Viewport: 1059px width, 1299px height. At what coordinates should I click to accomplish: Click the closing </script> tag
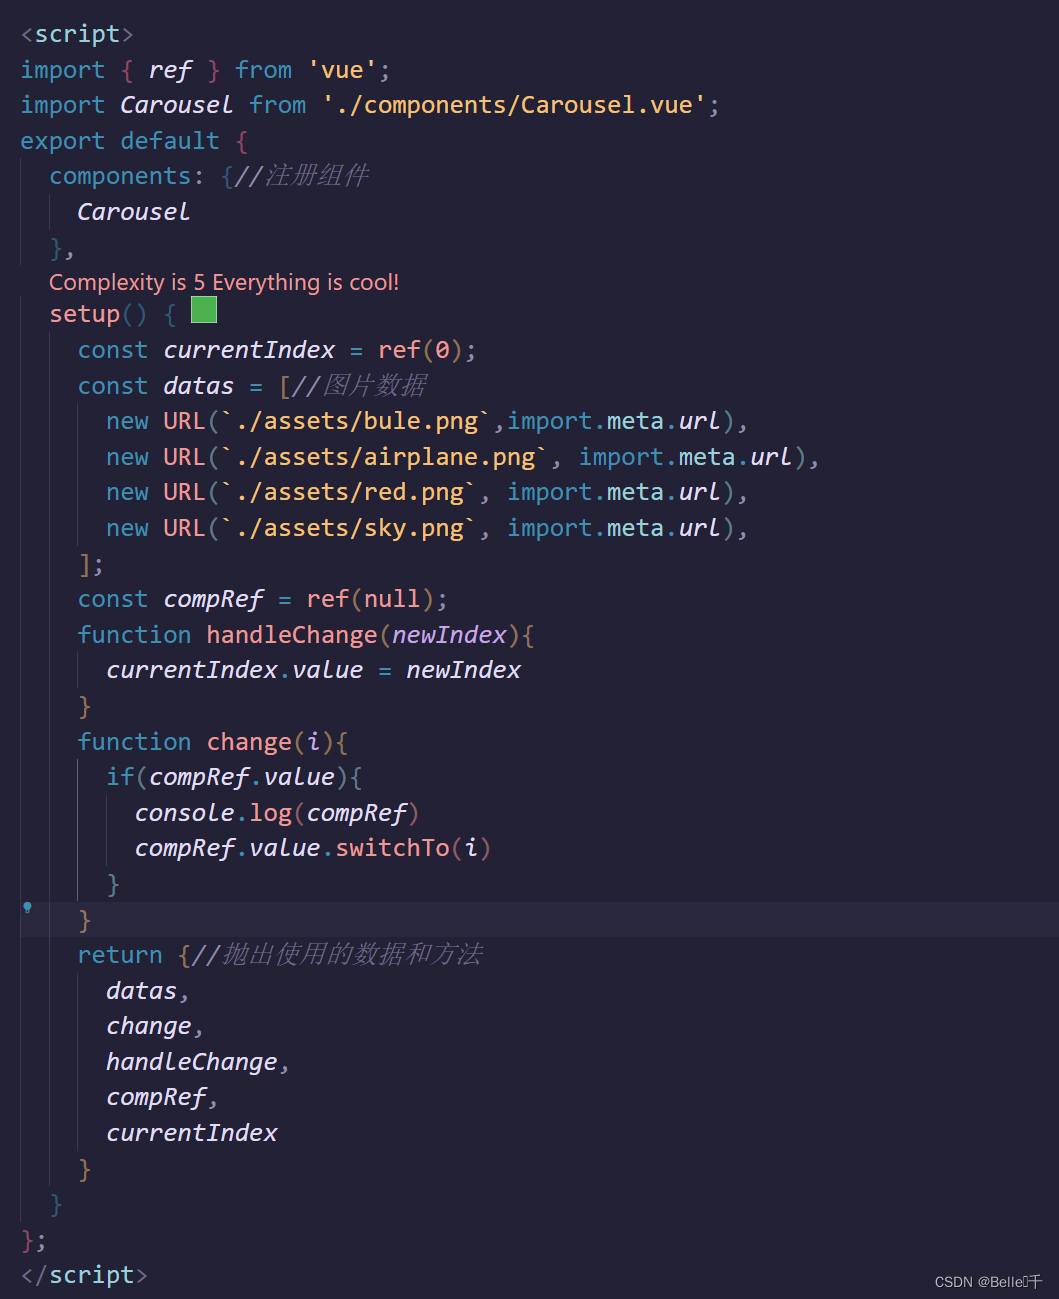click(x=83, y=1275)
